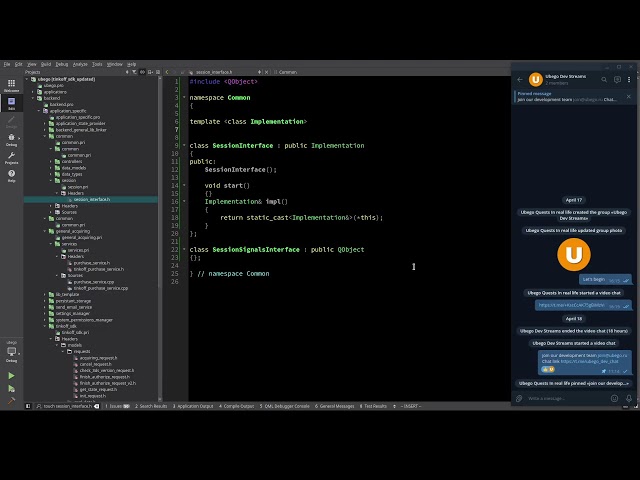Viewport: 640px width, 480px height.
Task: Click the voice message microphone in Telegram
Action: pyautogui.click(x=629, y=398)
